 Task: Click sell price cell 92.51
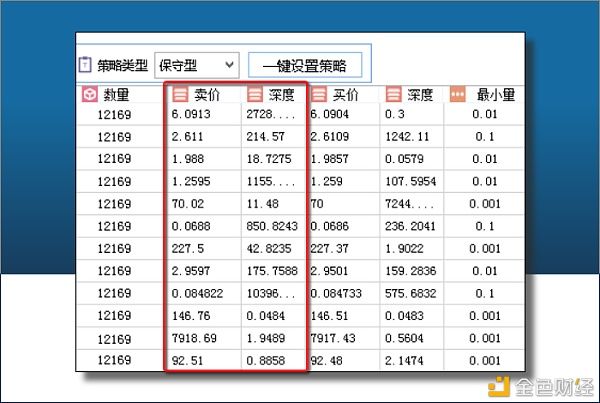[188, 361]
